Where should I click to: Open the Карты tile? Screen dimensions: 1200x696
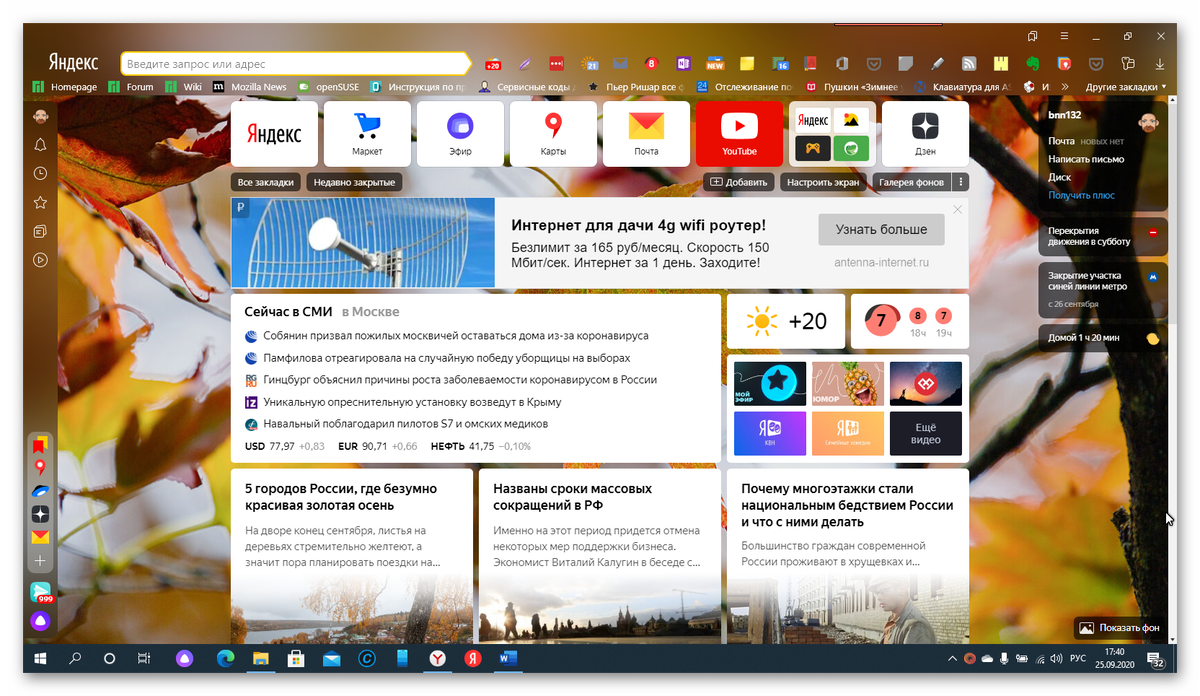coord(553,133)
